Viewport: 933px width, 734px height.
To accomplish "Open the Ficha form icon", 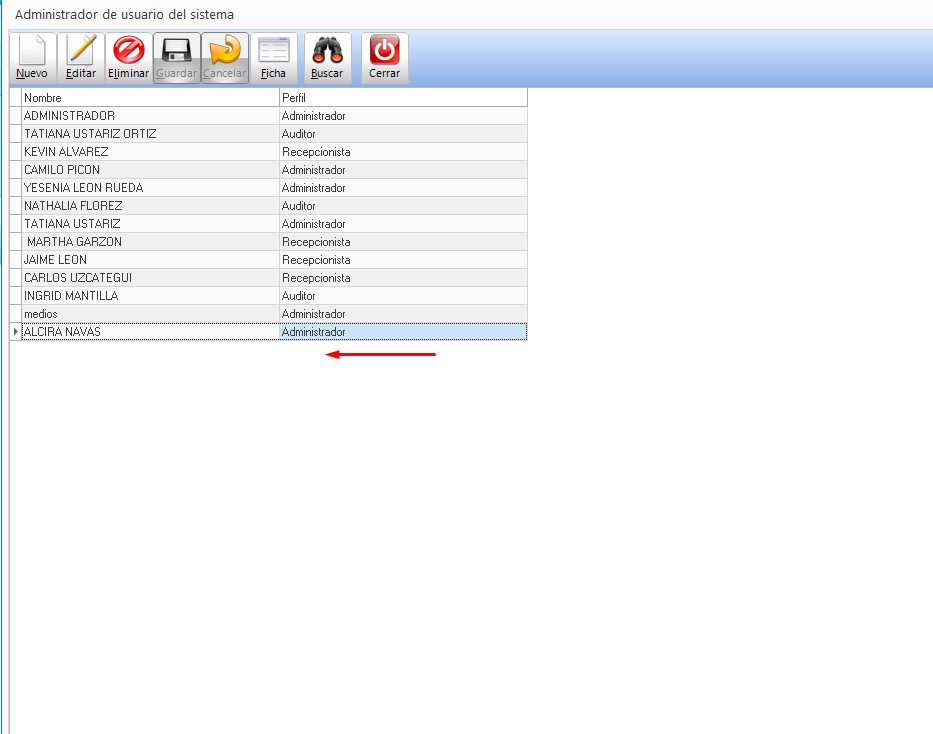I will click(273, 51).
